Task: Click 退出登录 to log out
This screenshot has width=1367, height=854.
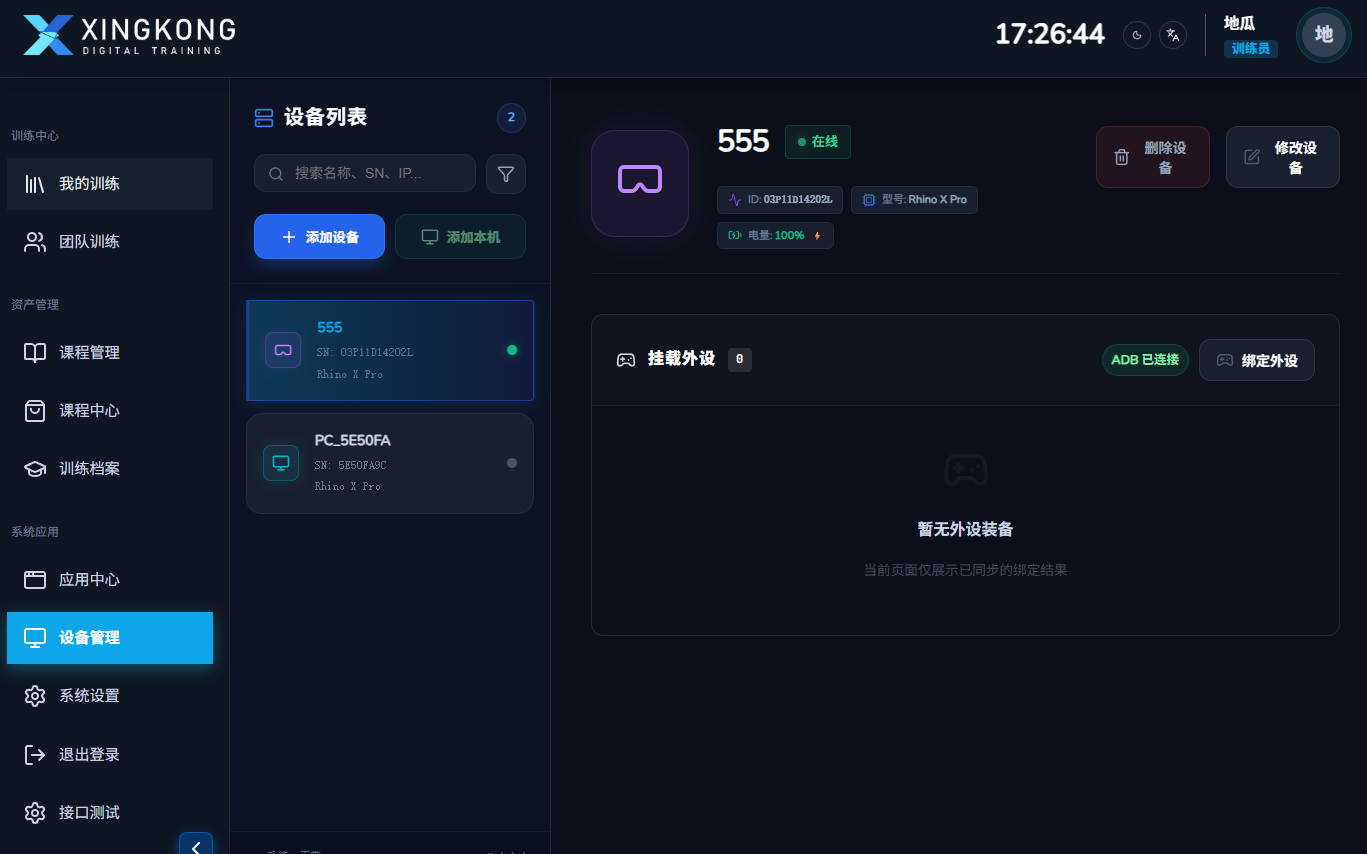Action: [110, 755]
